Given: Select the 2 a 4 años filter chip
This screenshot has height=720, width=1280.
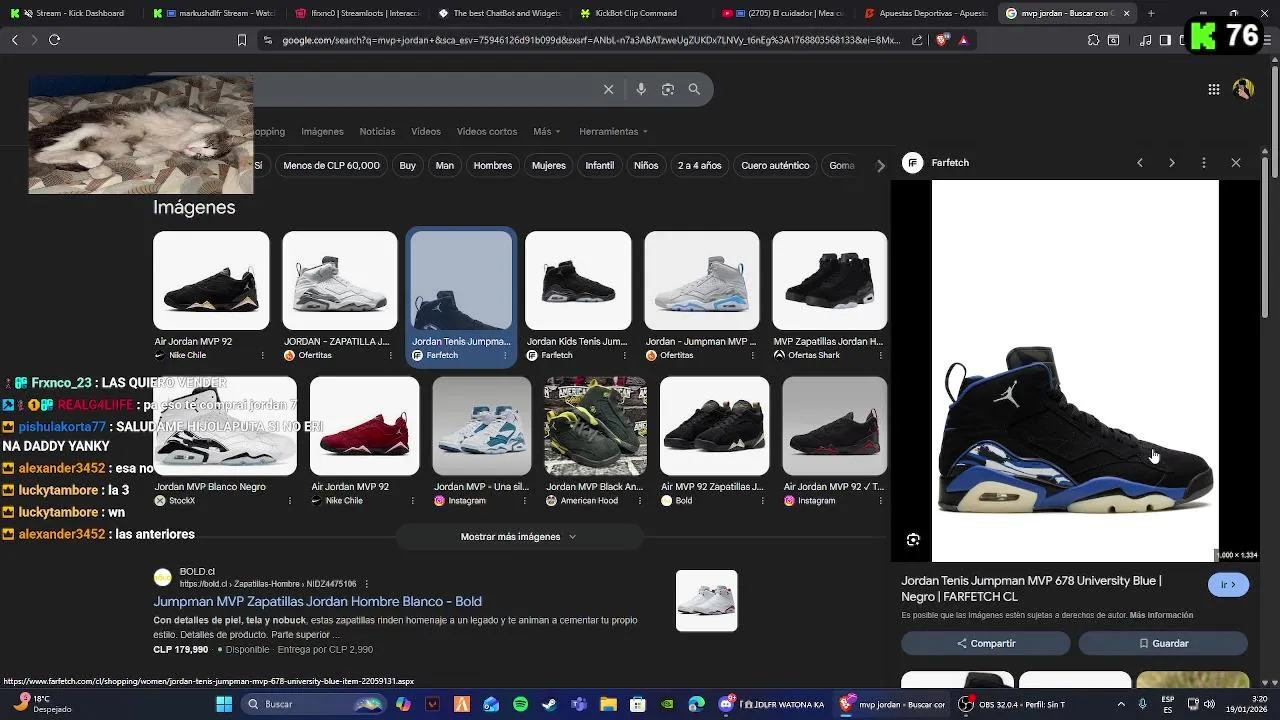Looking at the screenshot, I should (699, 166).
